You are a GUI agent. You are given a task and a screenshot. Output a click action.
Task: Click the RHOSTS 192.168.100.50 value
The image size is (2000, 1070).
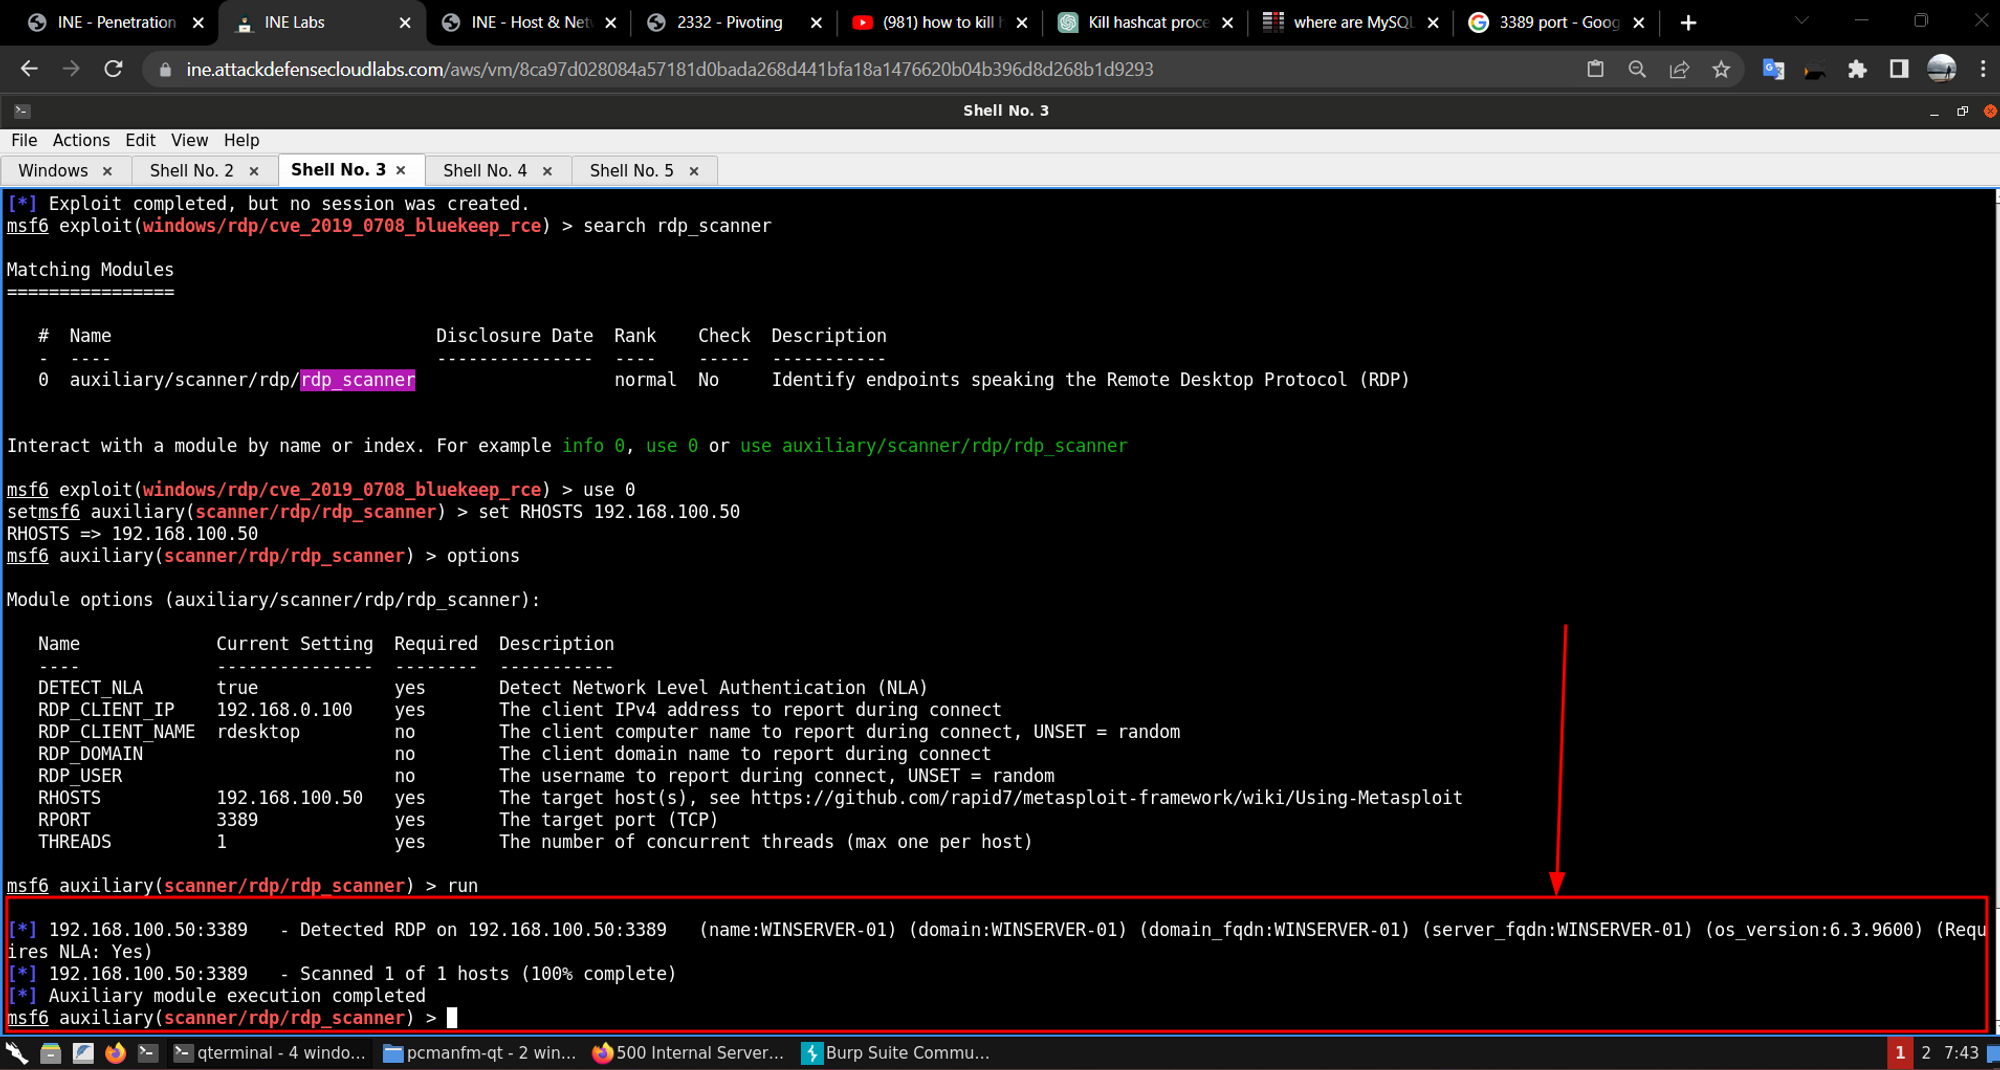289,798
